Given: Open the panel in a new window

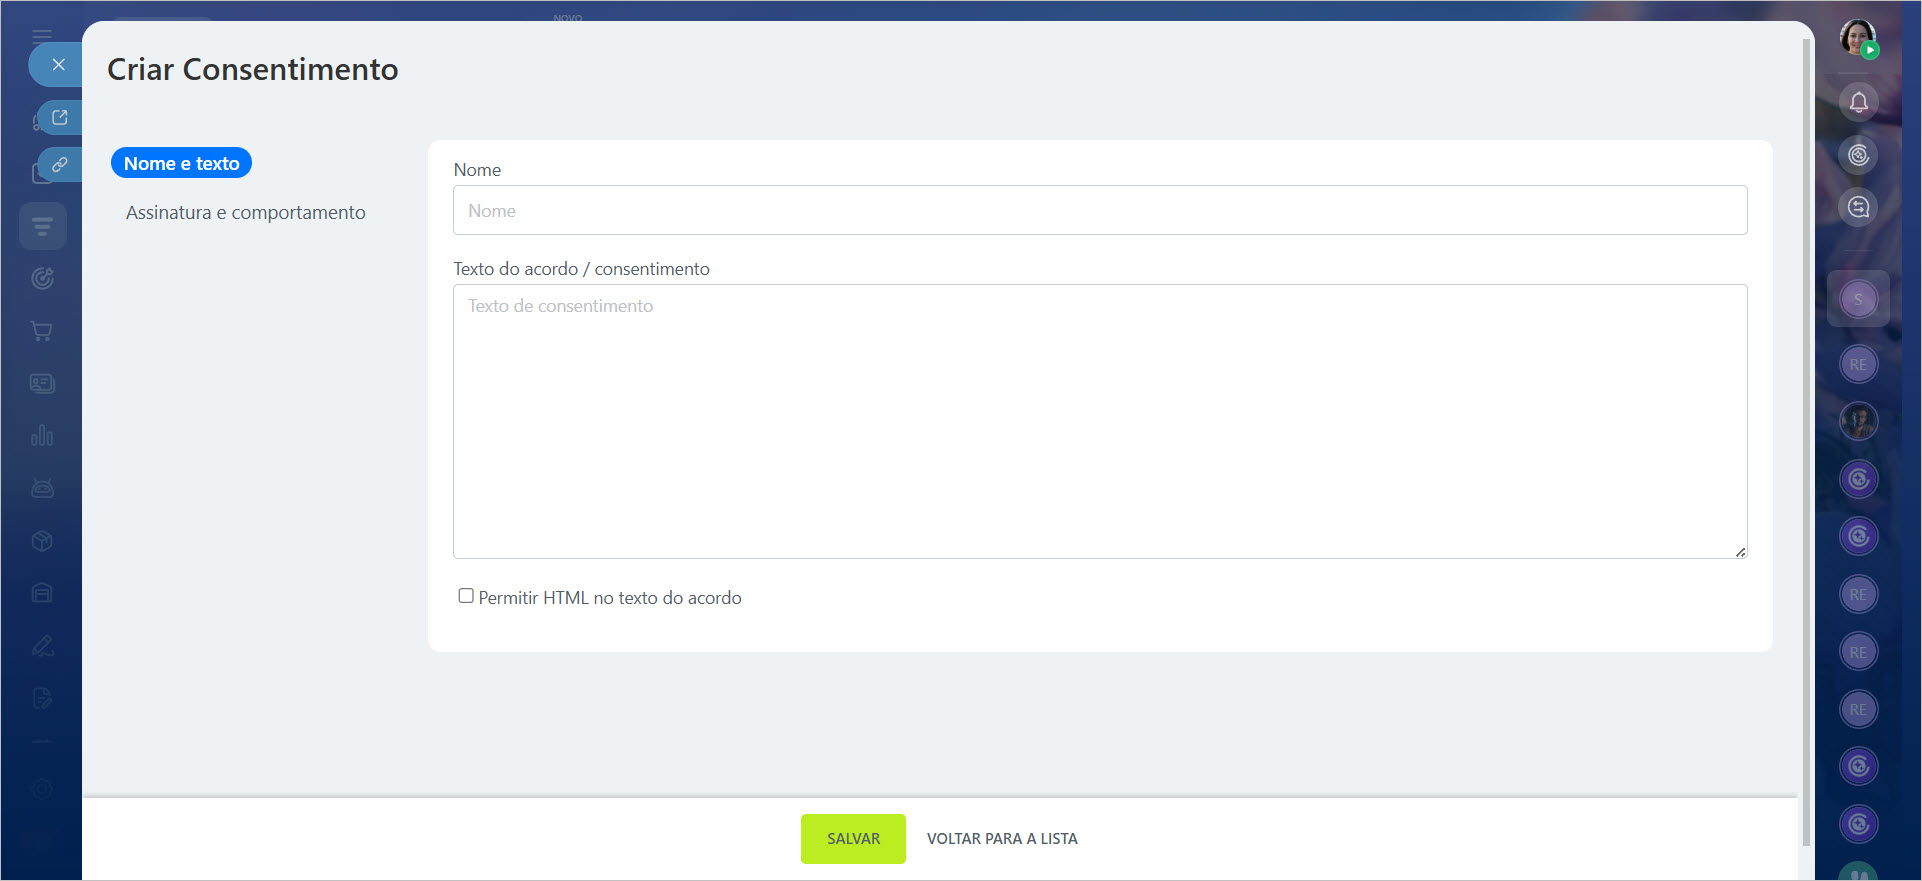Looking at the screenshot, I should point(60,118).
